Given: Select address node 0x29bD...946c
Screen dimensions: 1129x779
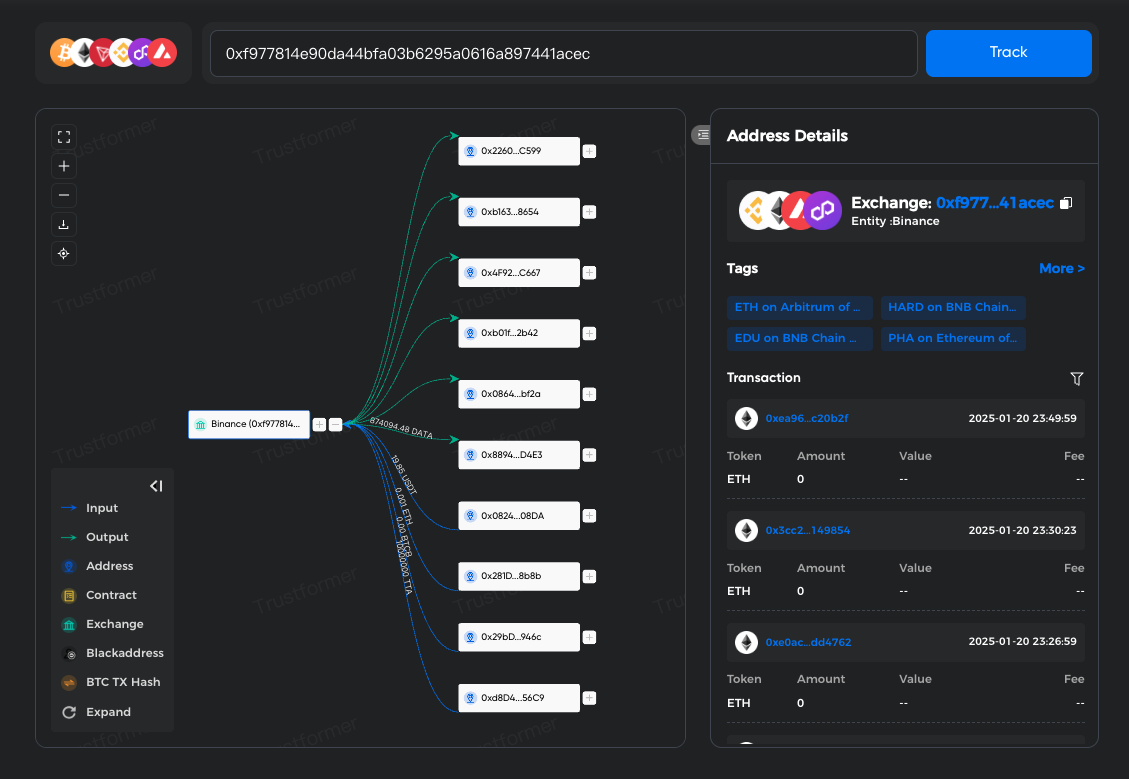Looking at the screenshot, I should click(x=519, y=637).
